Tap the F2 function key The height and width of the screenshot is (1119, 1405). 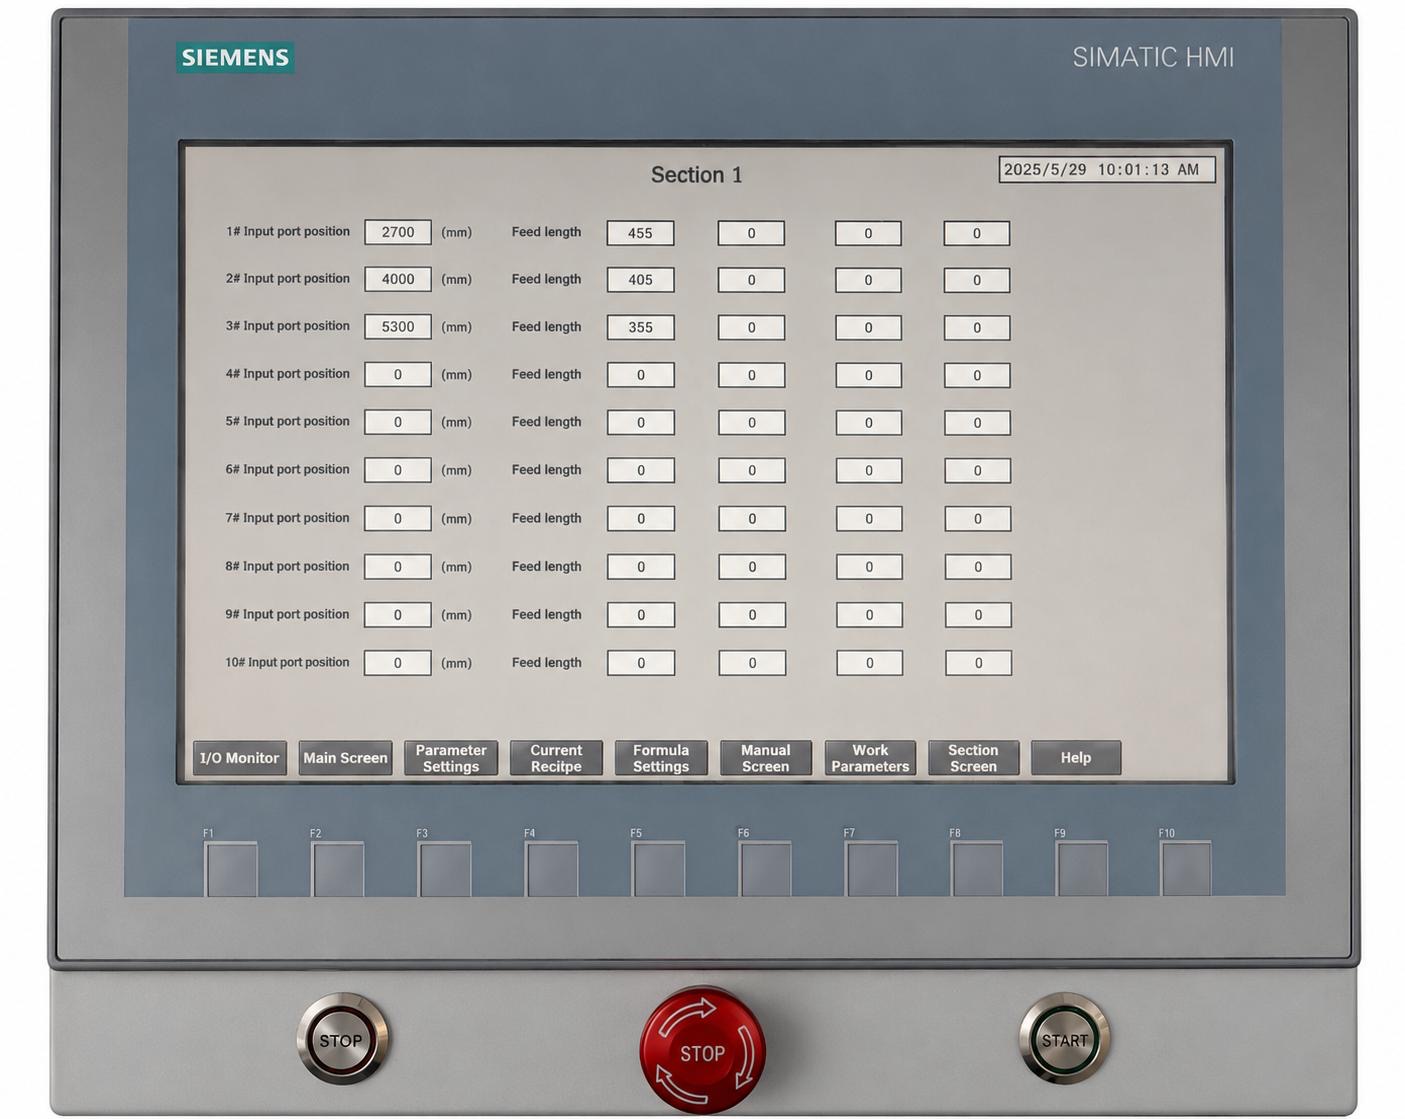coord(338,869)
